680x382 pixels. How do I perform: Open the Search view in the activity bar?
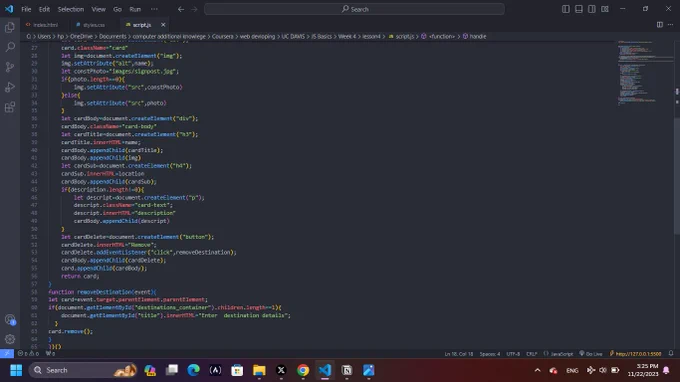tap(10, 47)
